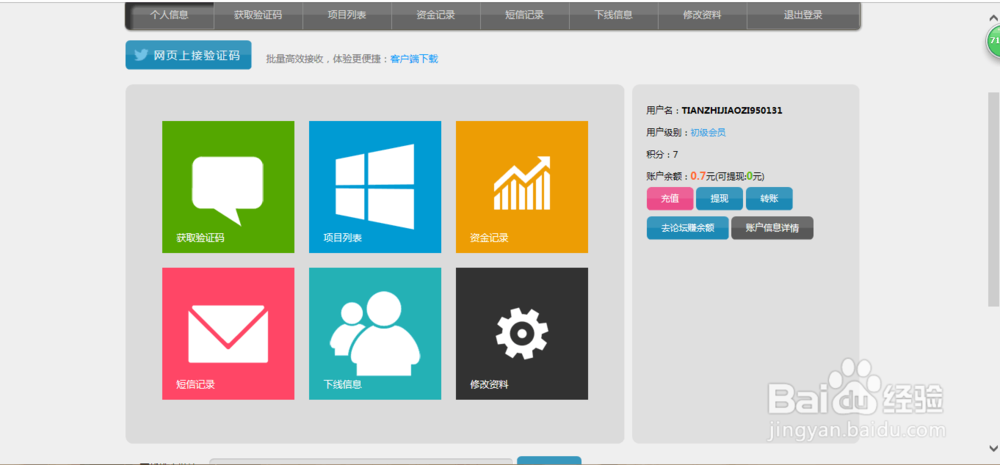The width and height of the screenshot is (1000, 465).
Task: Click the scrollbar down arrow
Action: [992, 448]
